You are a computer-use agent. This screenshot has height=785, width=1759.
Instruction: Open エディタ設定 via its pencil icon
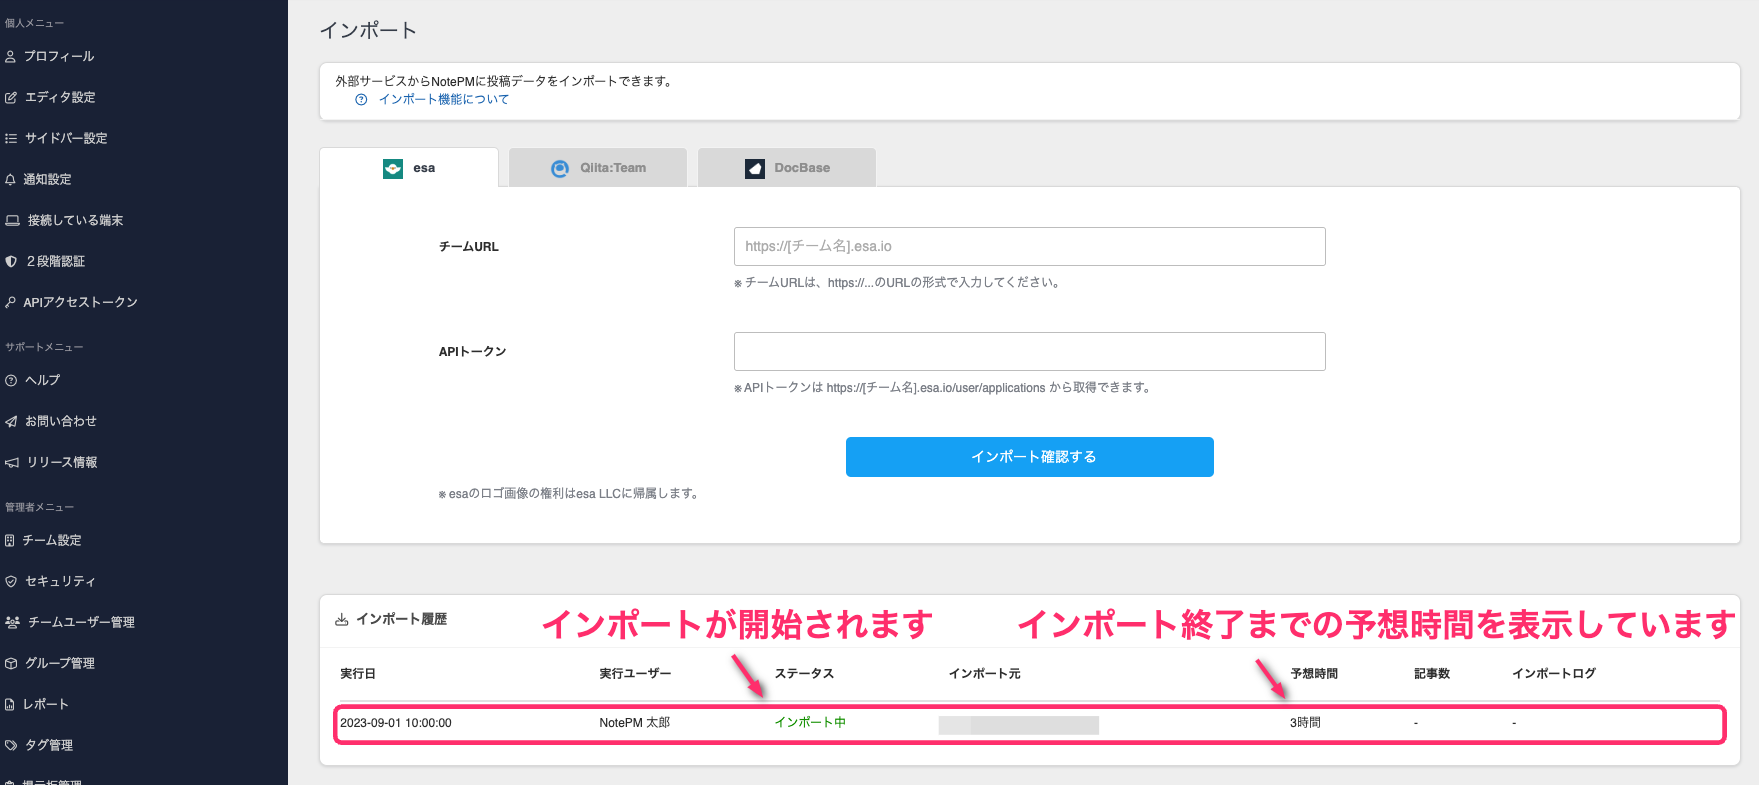[11, 98]
